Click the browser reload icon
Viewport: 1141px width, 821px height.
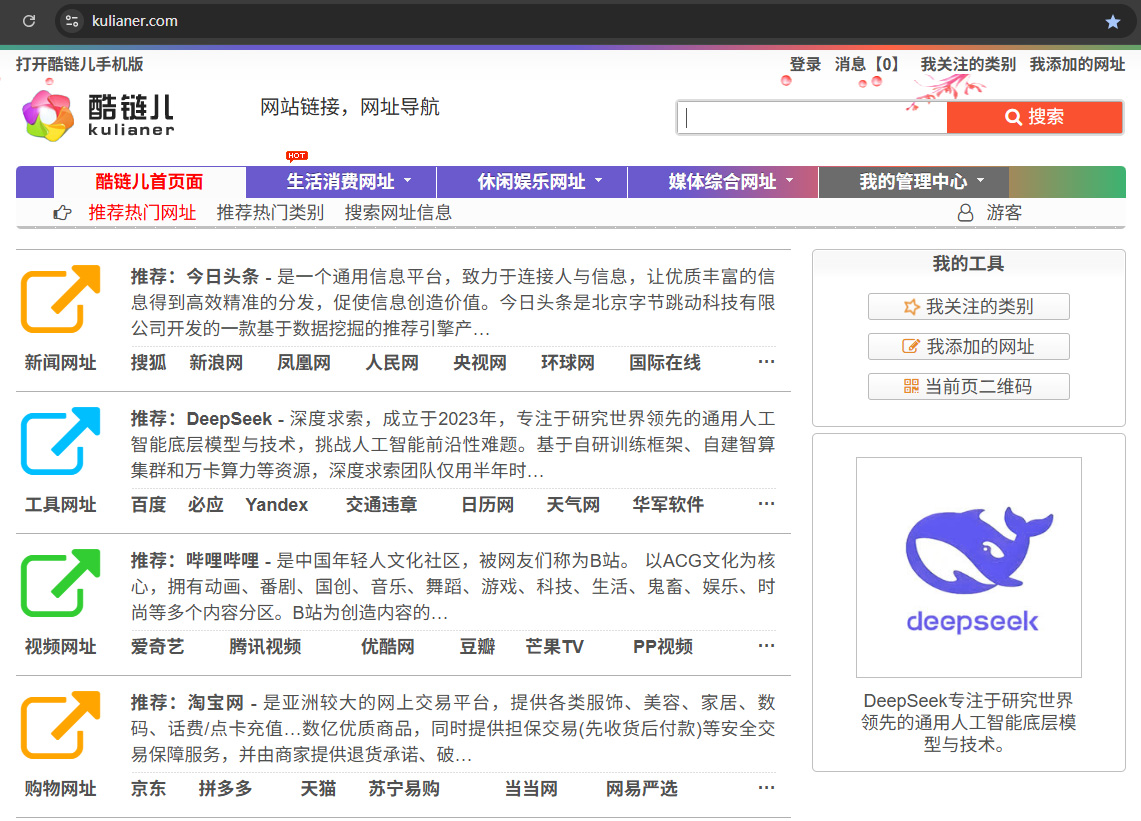coord(29,21)
